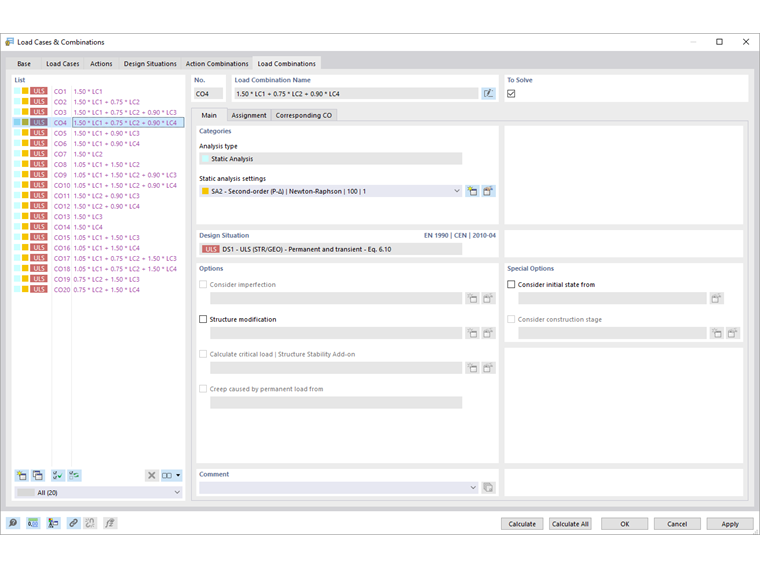Screen dimensions: 760x569
Task: Click the Calculate All button
Action: (x=570, y=524)
